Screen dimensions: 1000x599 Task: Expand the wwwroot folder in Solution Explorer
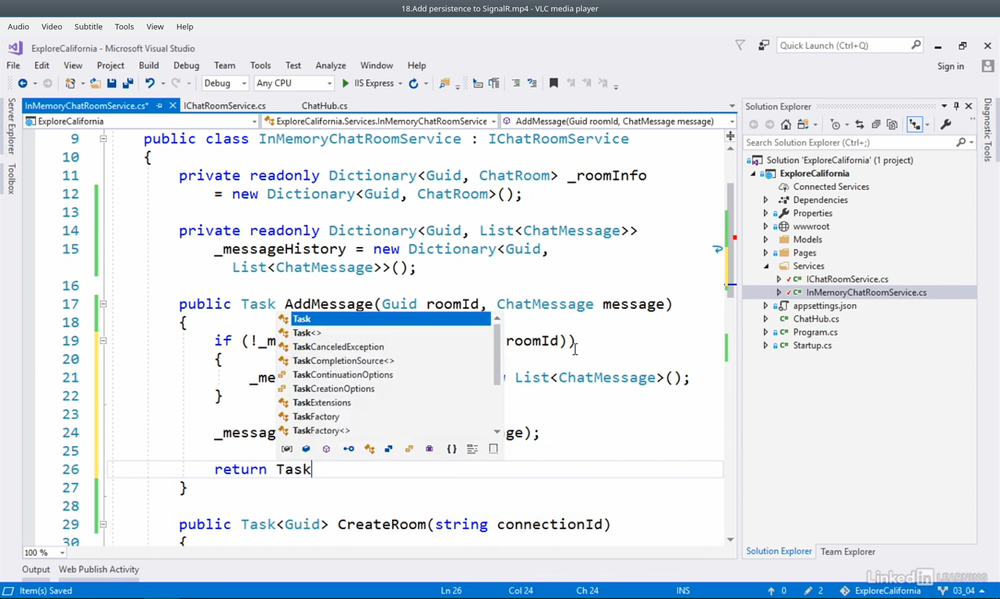click(766, 226)
